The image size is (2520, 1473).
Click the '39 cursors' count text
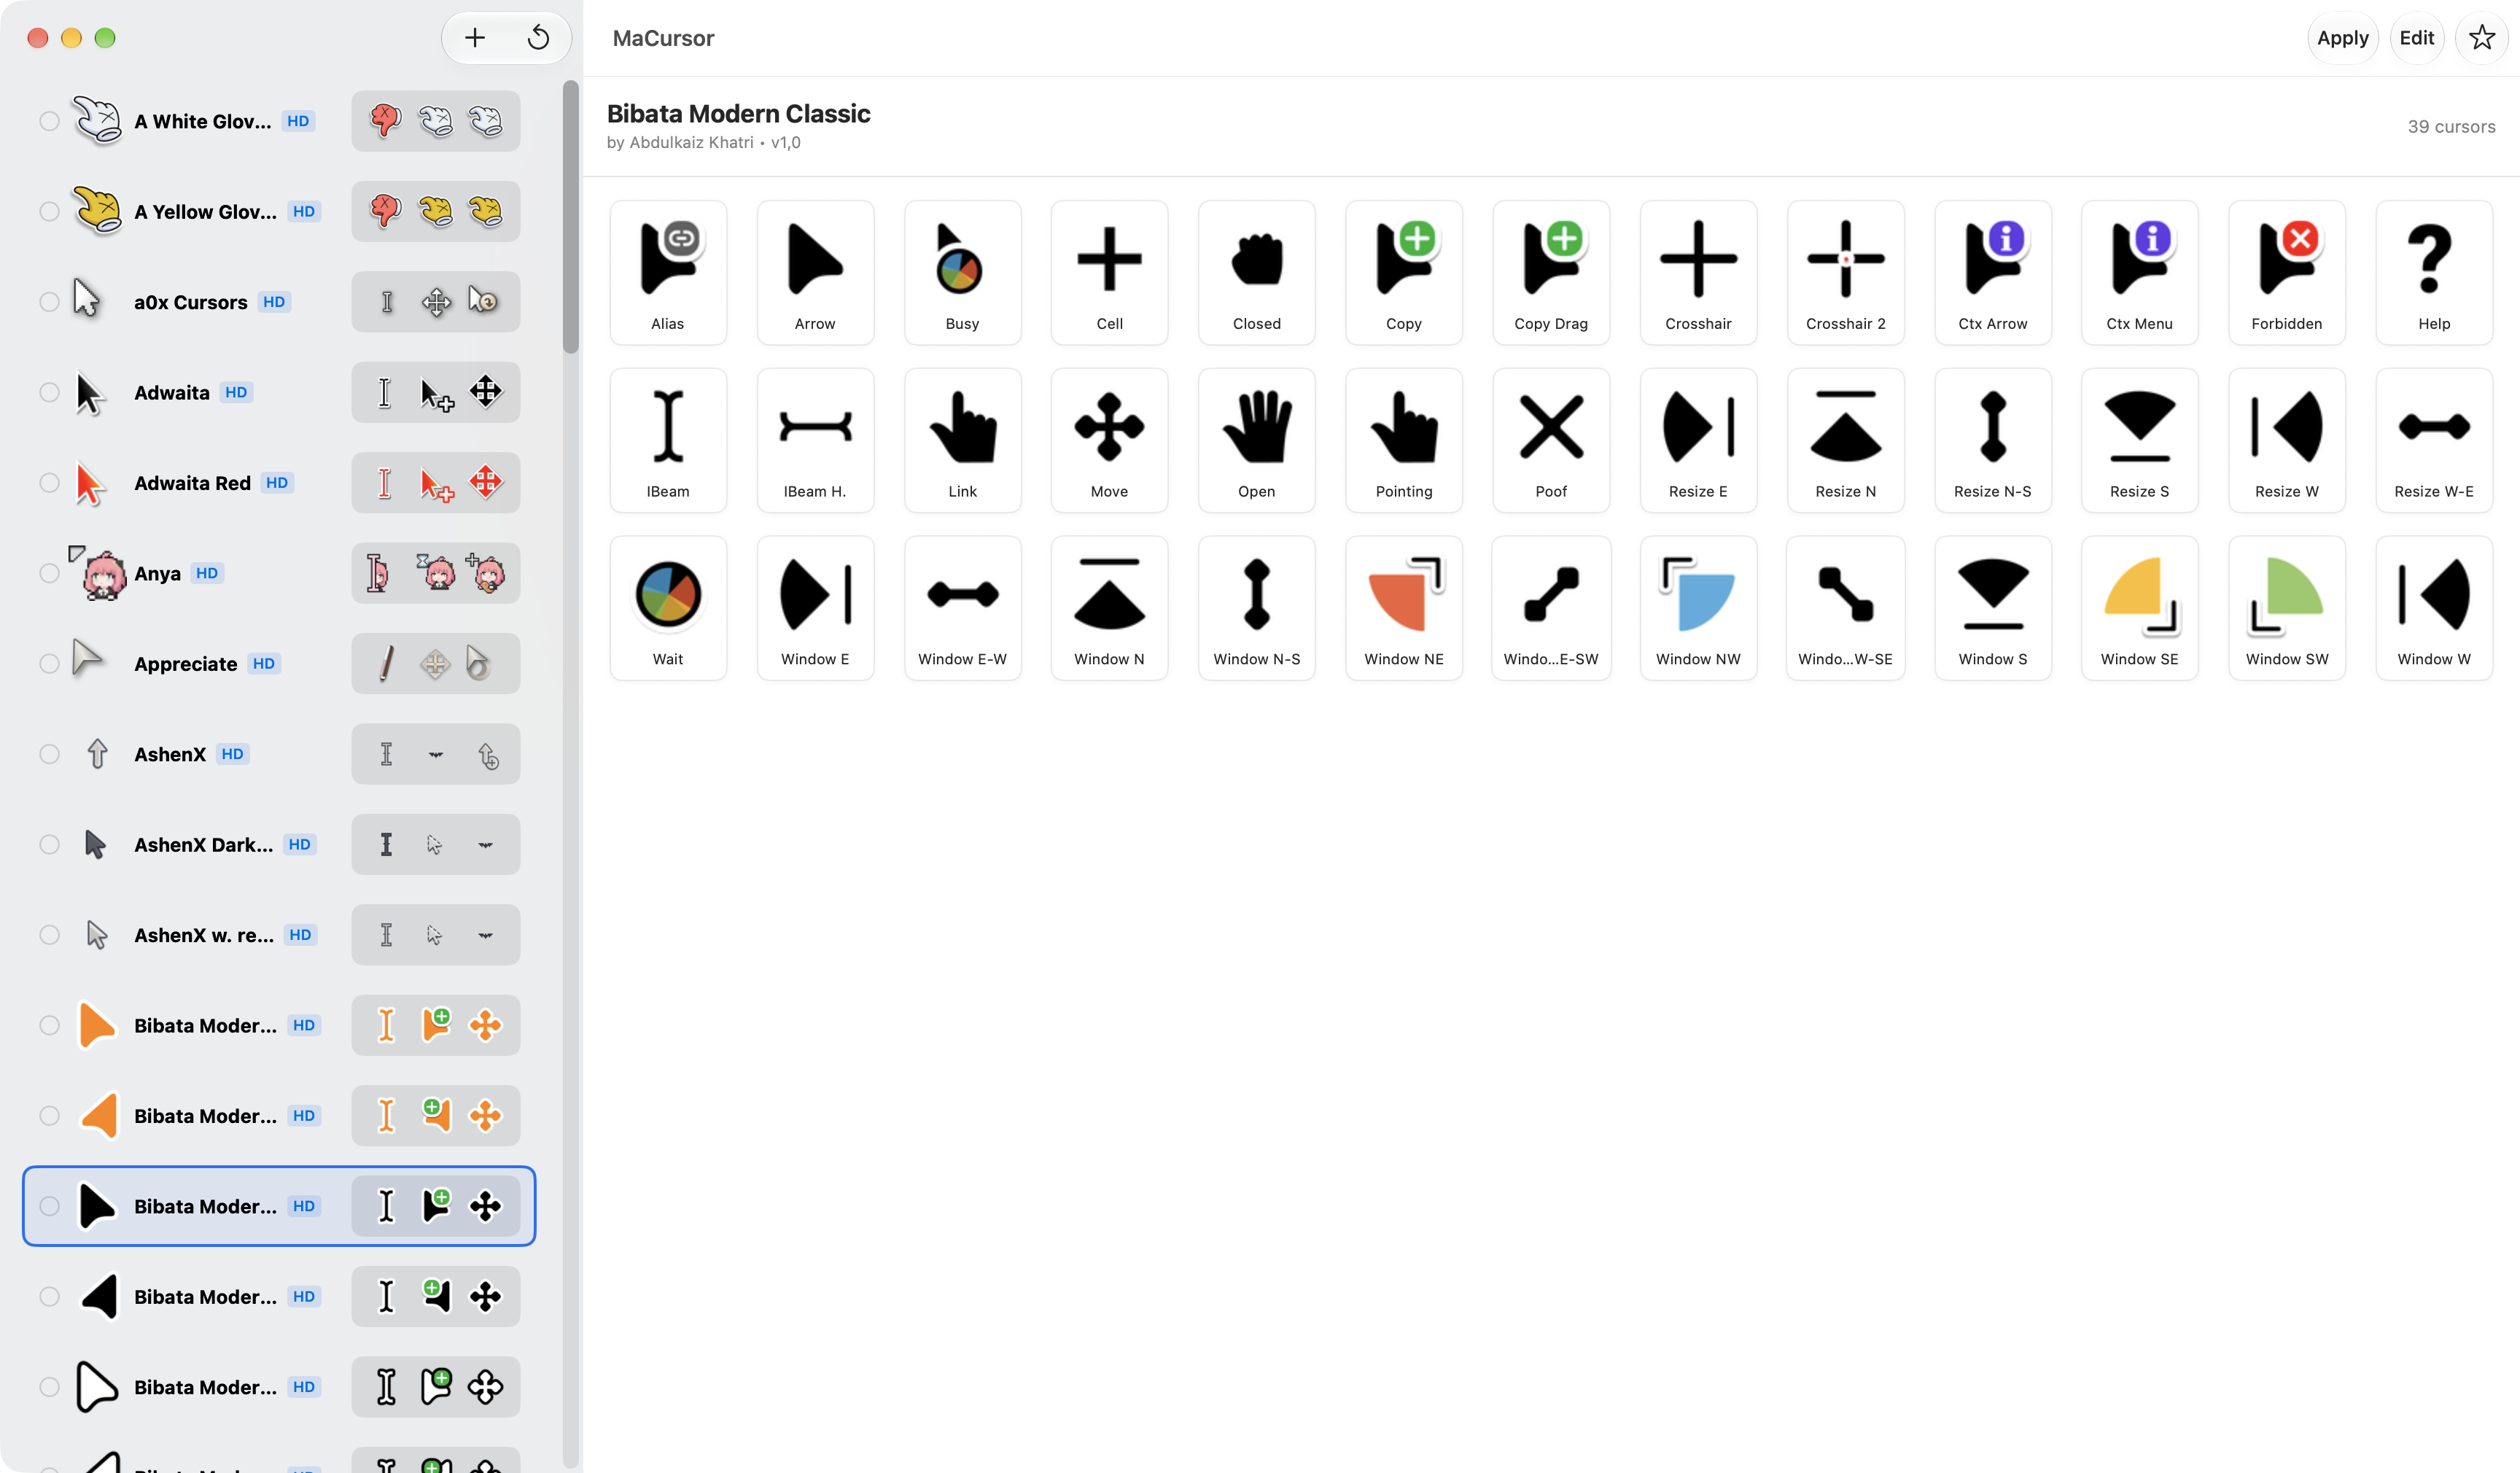coord(2451,127)
